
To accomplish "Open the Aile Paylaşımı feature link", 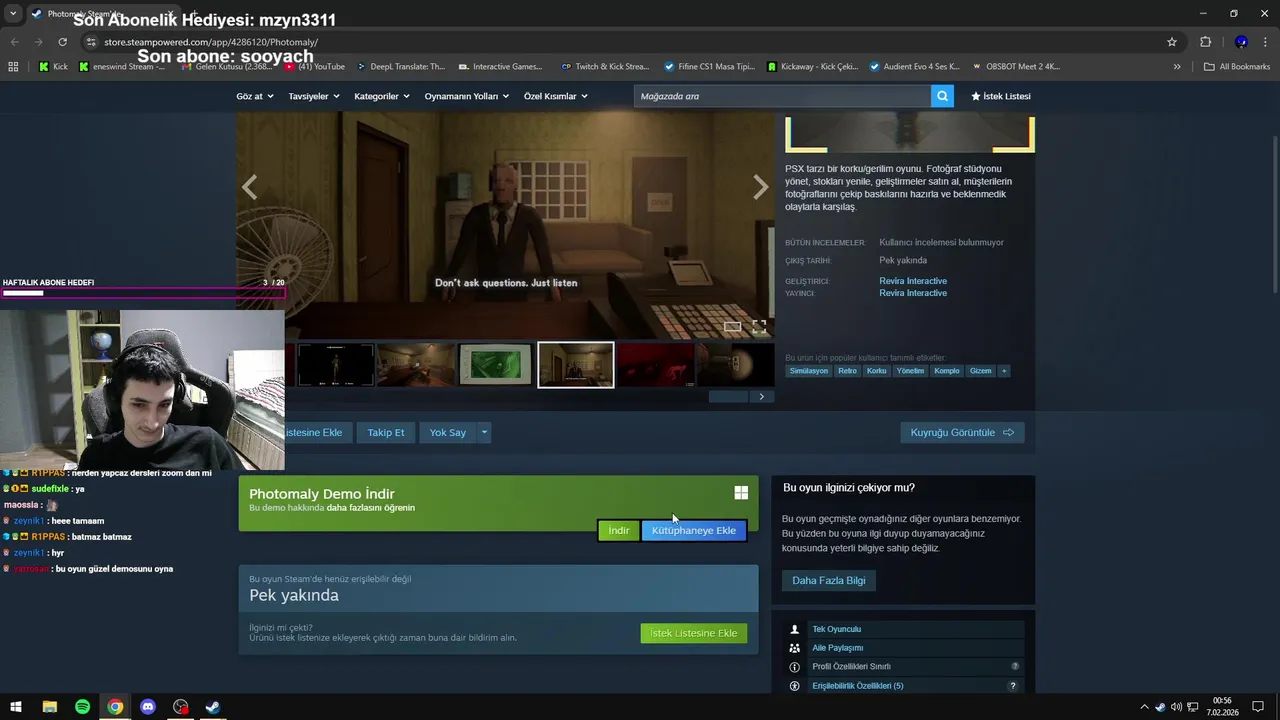I will [x=838, y=648].
